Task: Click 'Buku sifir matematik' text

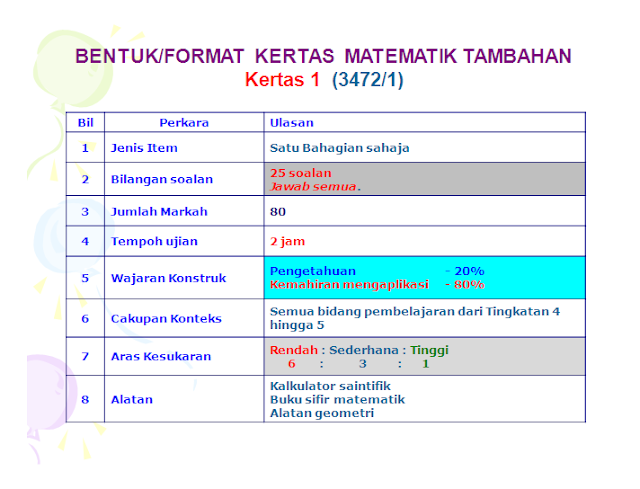Action: pyautogui.click(x=337, y=400)
